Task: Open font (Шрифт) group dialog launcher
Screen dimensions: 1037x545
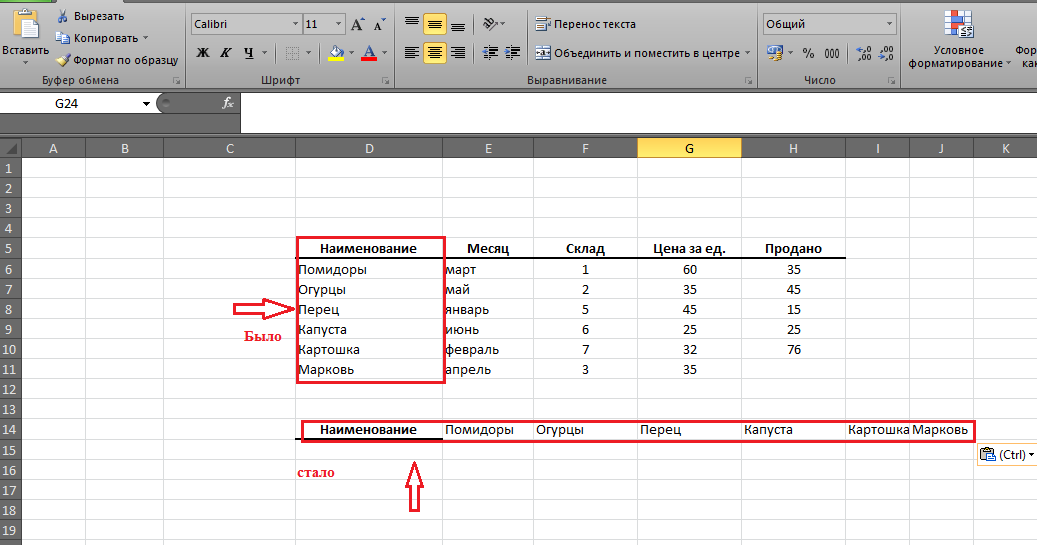Action: (x=386, y=81)
